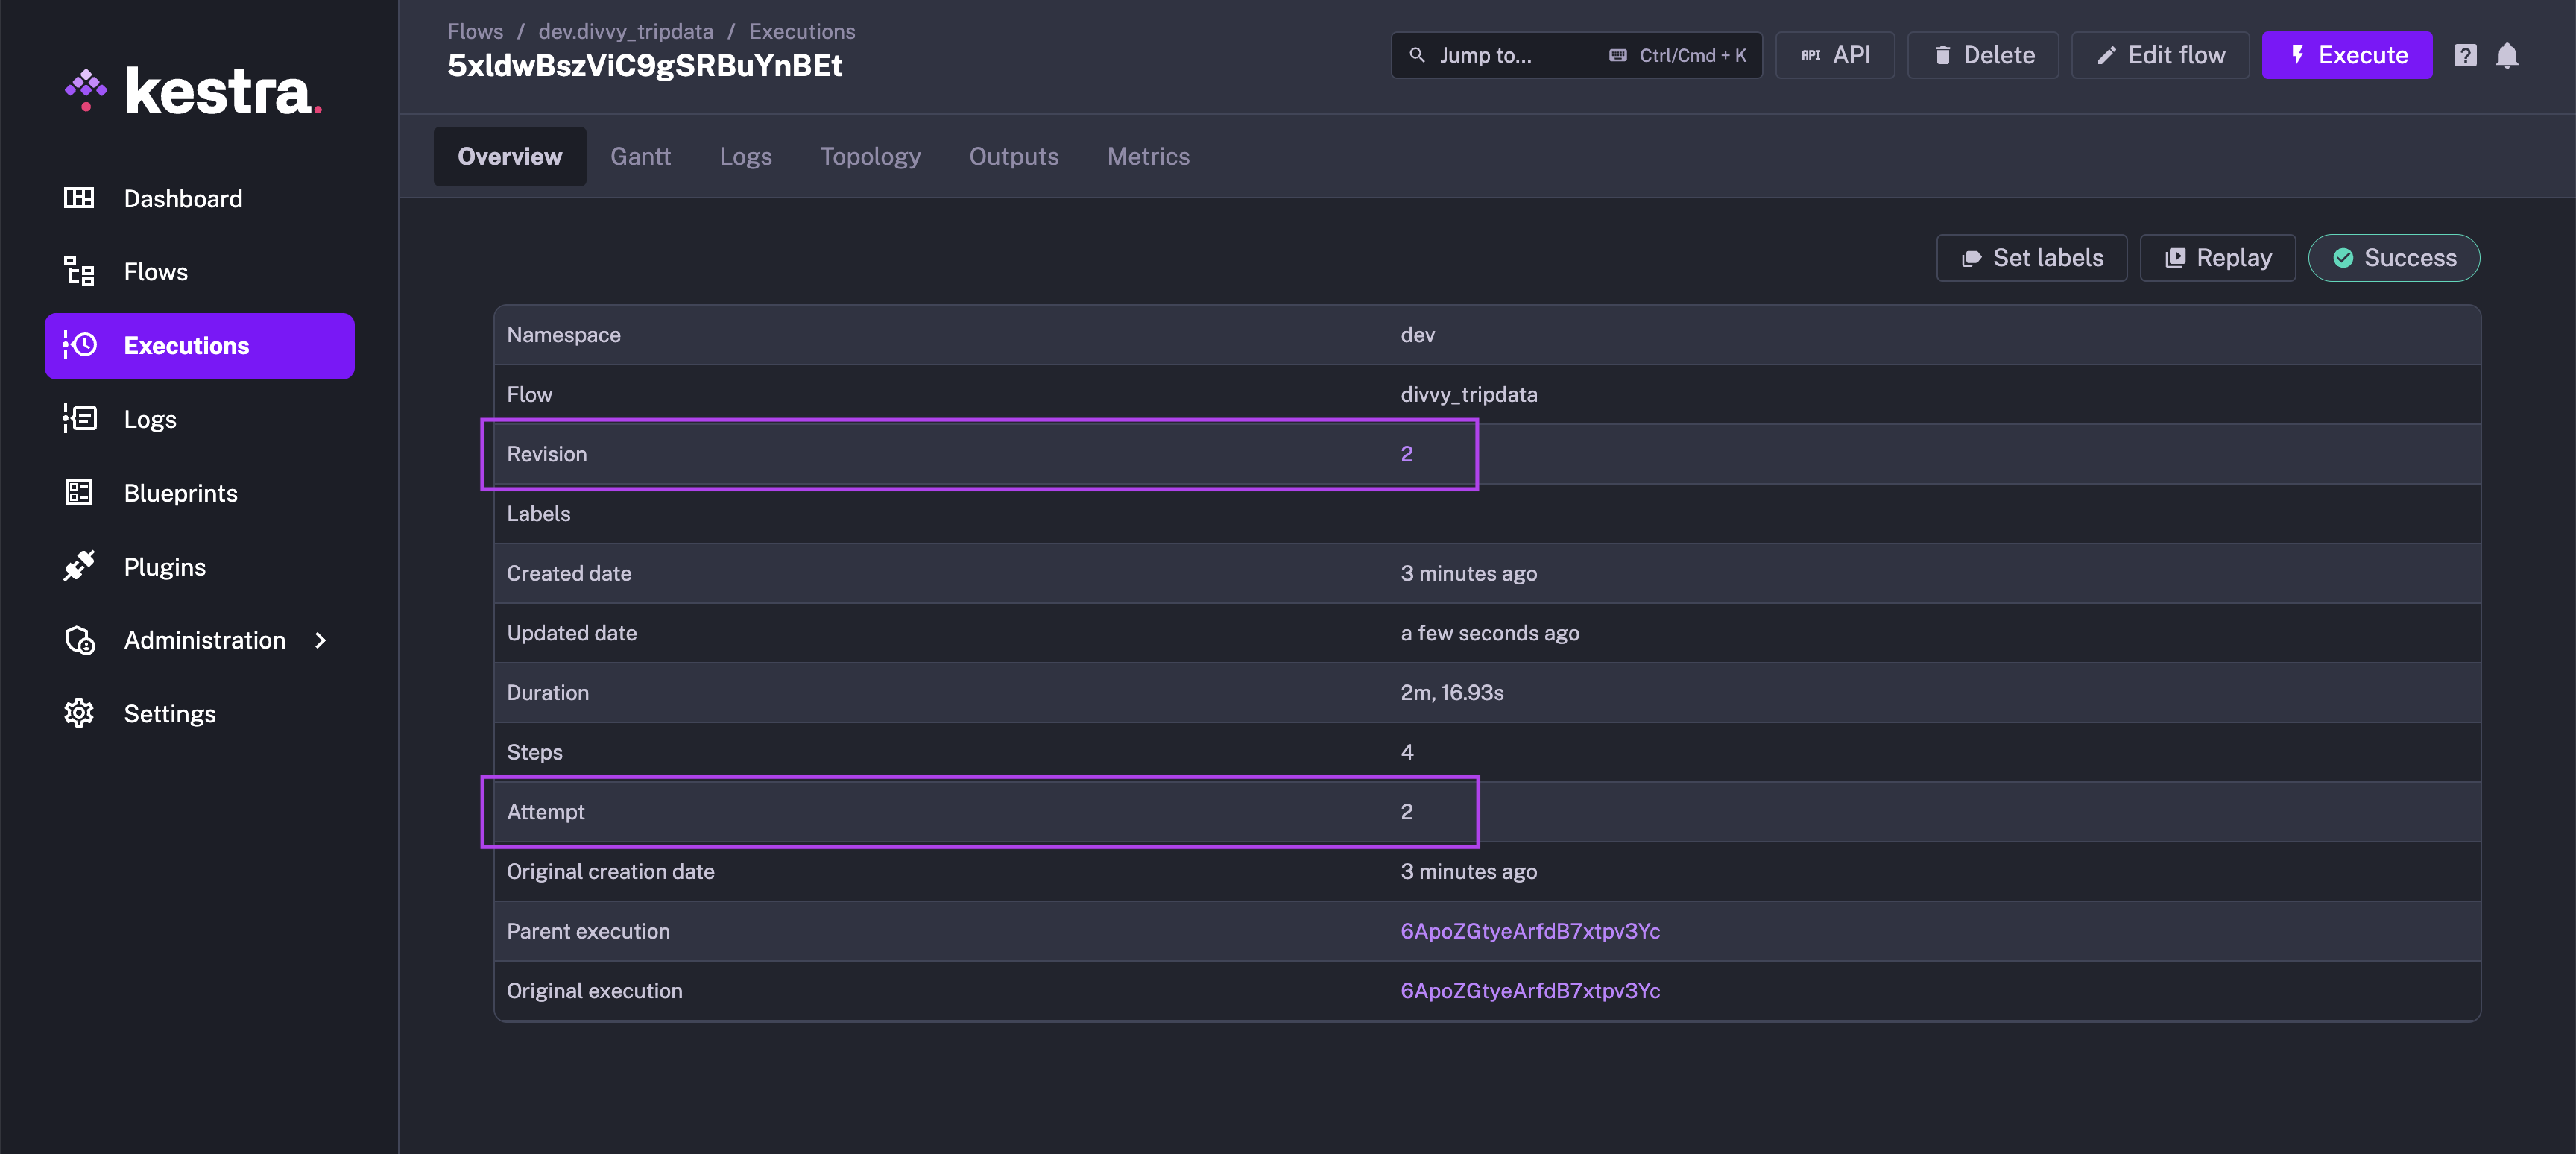Open notifications bell icon

pos(2506,55)
